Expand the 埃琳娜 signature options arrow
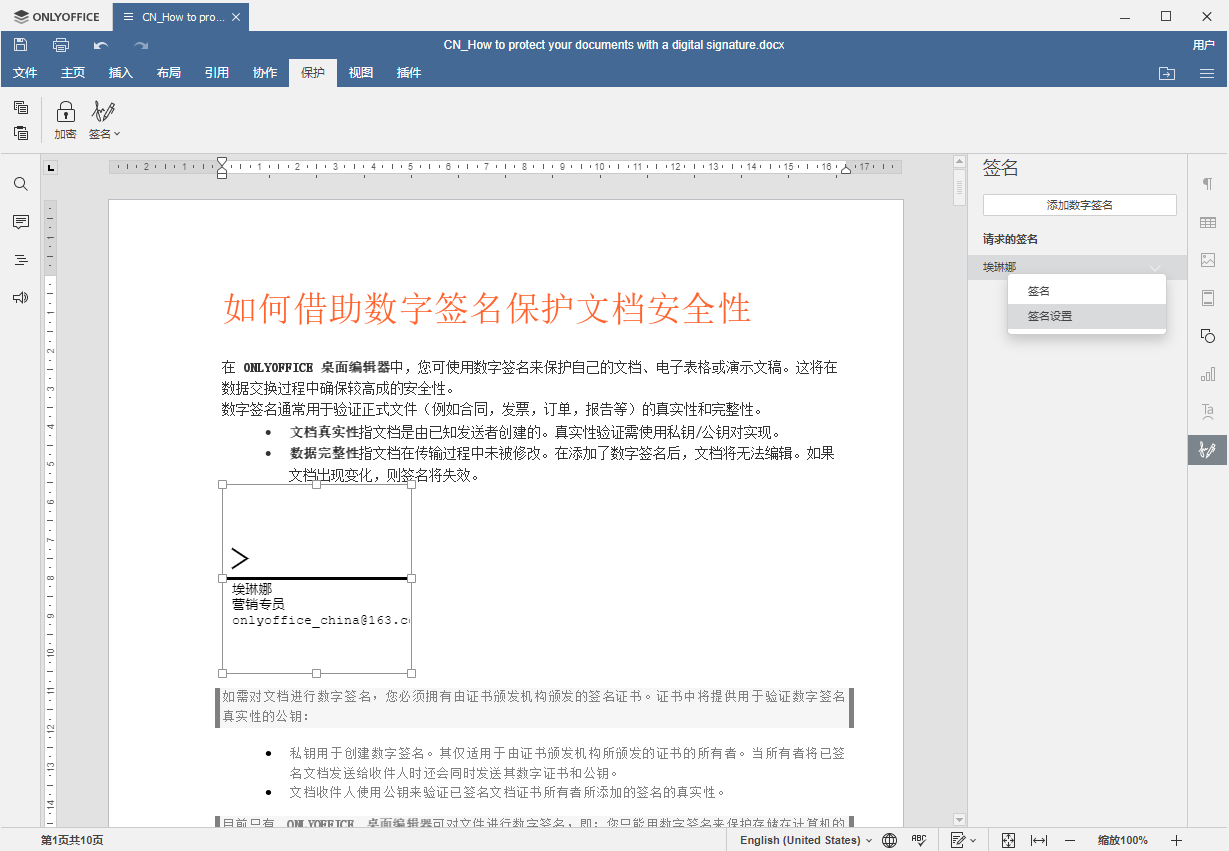 point(1156,267)
